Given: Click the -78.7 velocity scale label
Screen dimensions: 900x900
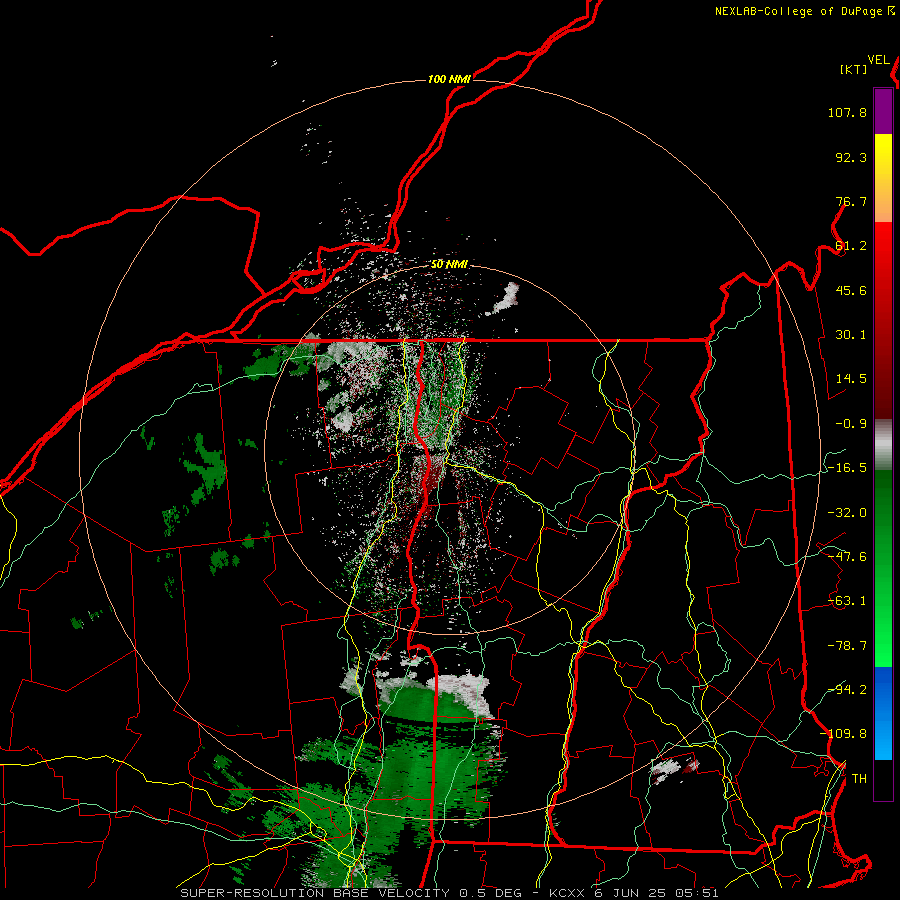Looking at the screenshot, I should click(x=847, y=646).
